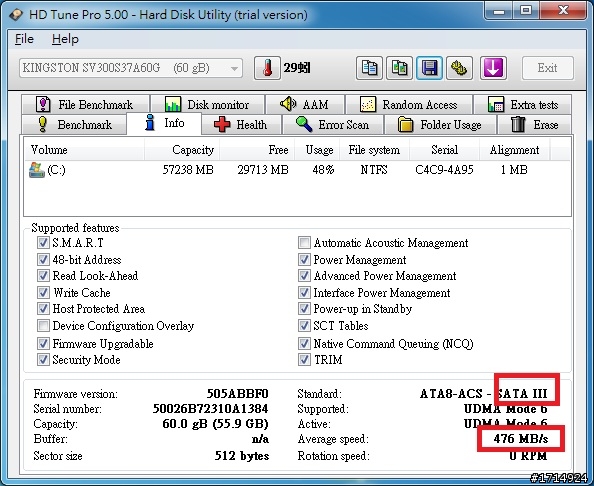Screen dimensions: 594x486
Task: Toggle the Native Command Queuing (NCQ) checkbox
Action: coord(304,344)
